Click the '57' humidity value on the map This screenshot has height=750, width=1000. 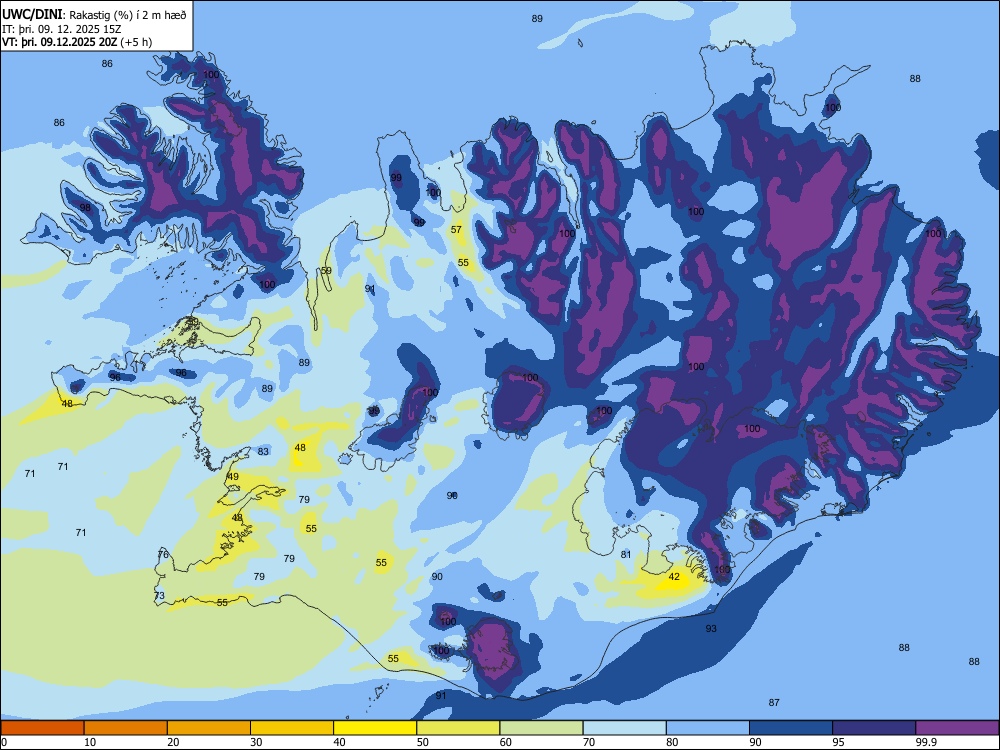(456, 229)
